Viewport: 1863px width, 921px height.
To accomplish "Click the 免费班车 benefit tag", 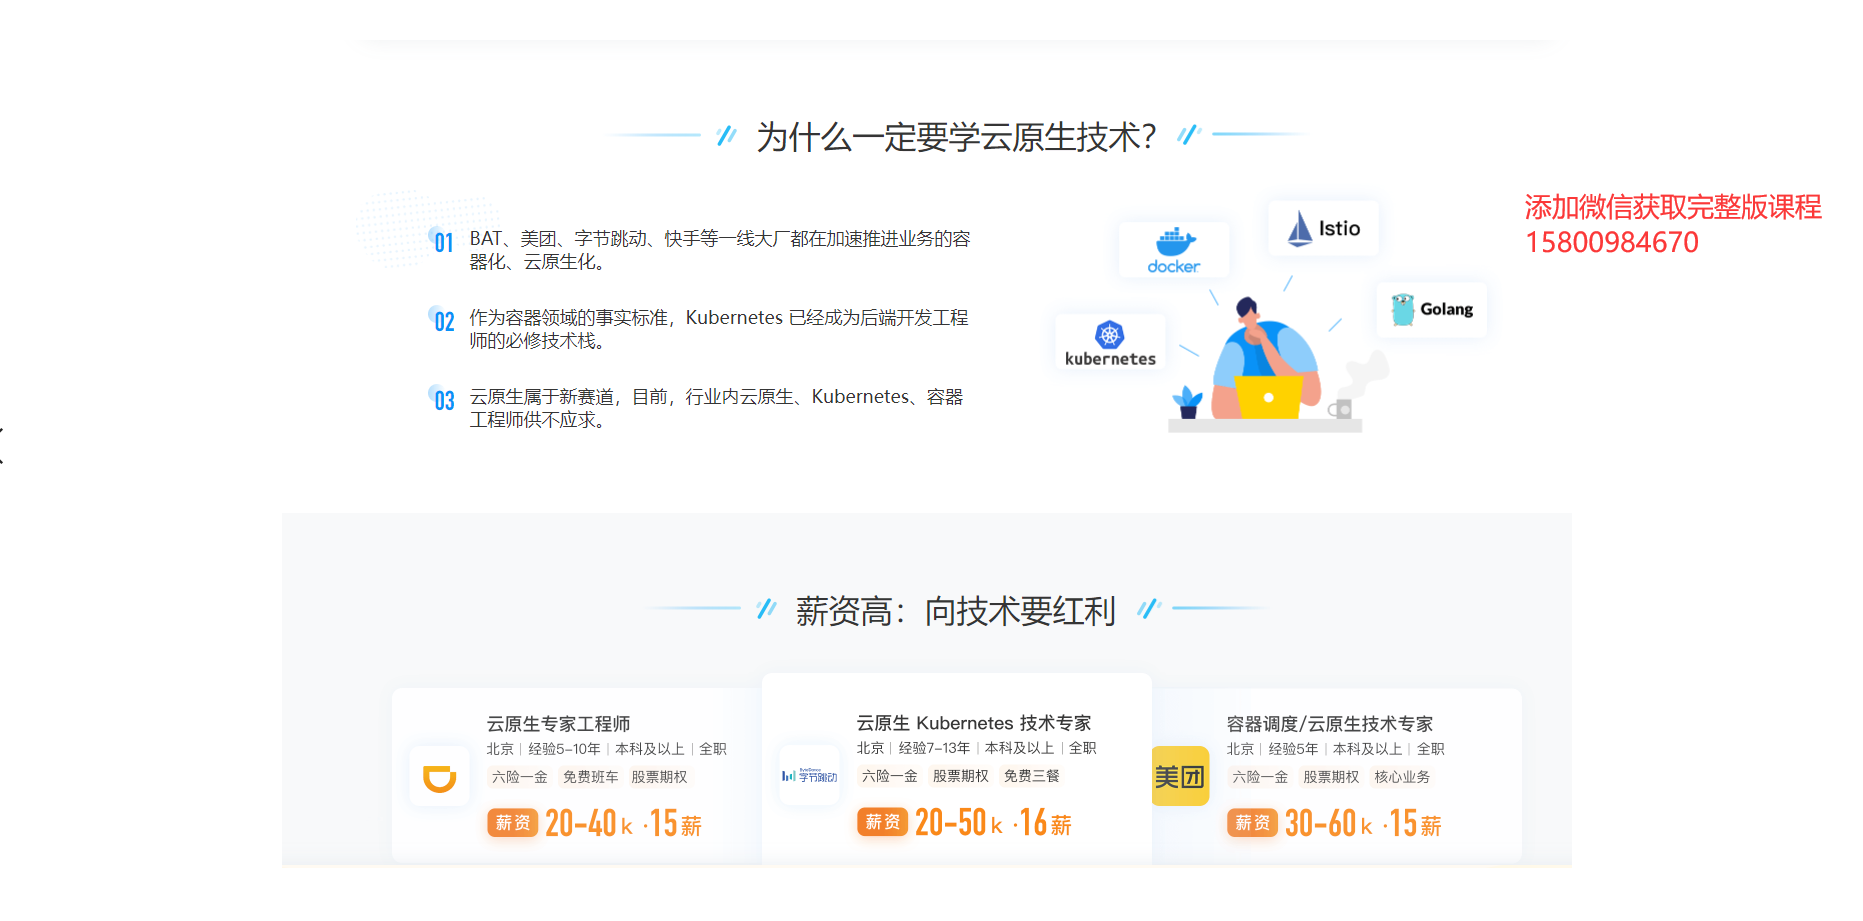I will [x=590, y=777].
